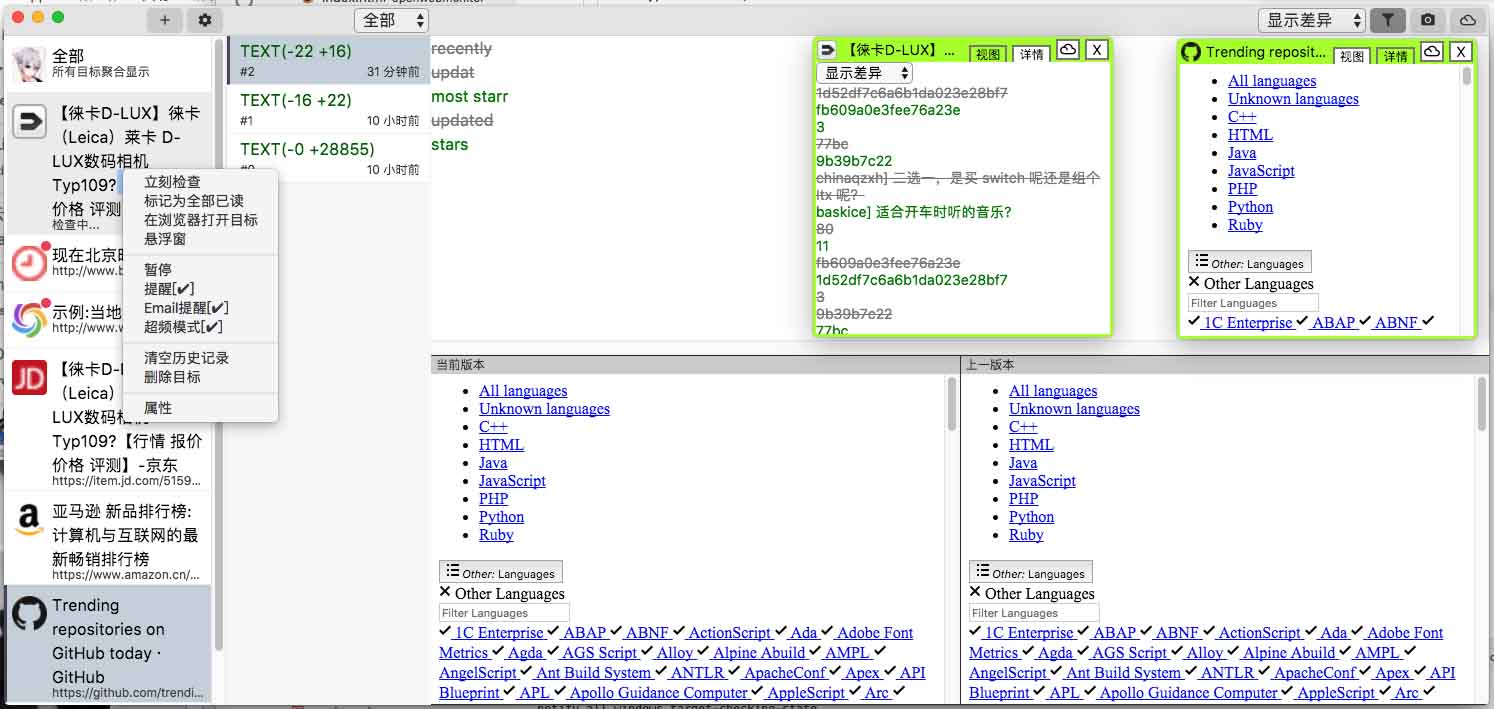Click Filter Languages field in 上一版本 pane
Screen dimensions: 1494x709
click(1034, 613)
